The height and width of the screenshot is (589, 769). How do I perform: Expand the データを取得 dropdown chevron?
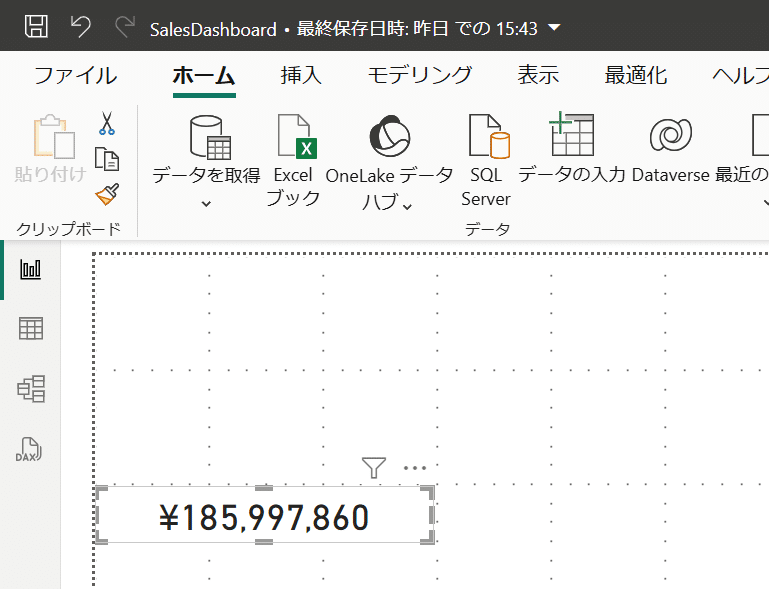206,203
